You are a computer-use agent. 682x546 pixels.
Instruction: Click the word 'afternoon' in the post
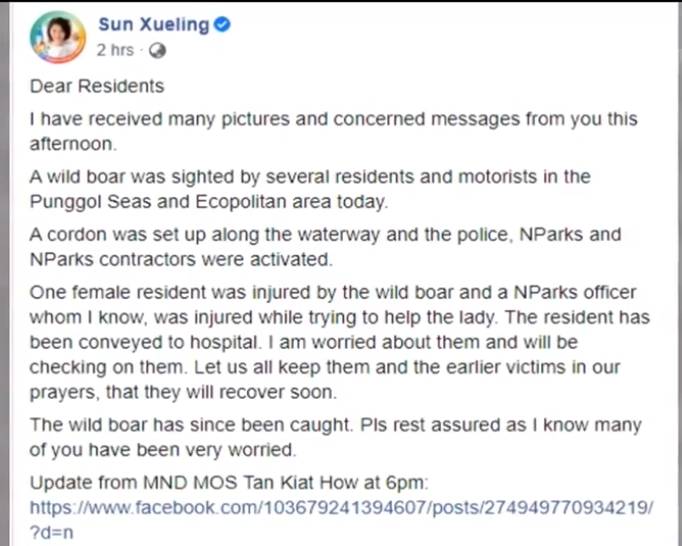(74, 142)
